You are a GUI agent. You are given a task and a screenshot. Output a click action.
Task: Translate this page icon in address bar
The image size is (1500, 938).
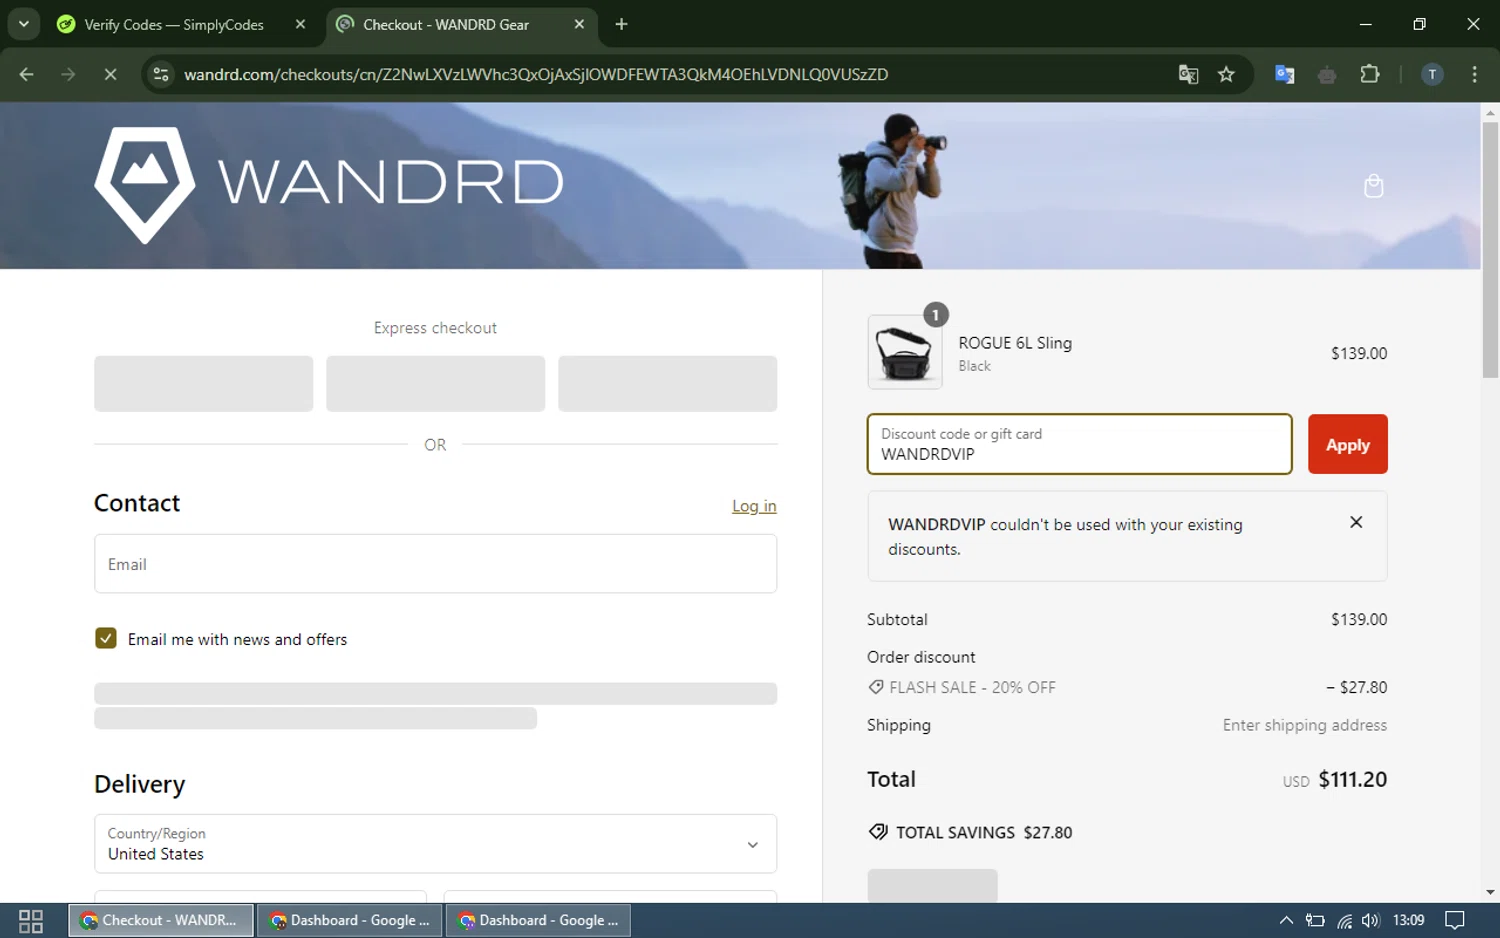1188,74
